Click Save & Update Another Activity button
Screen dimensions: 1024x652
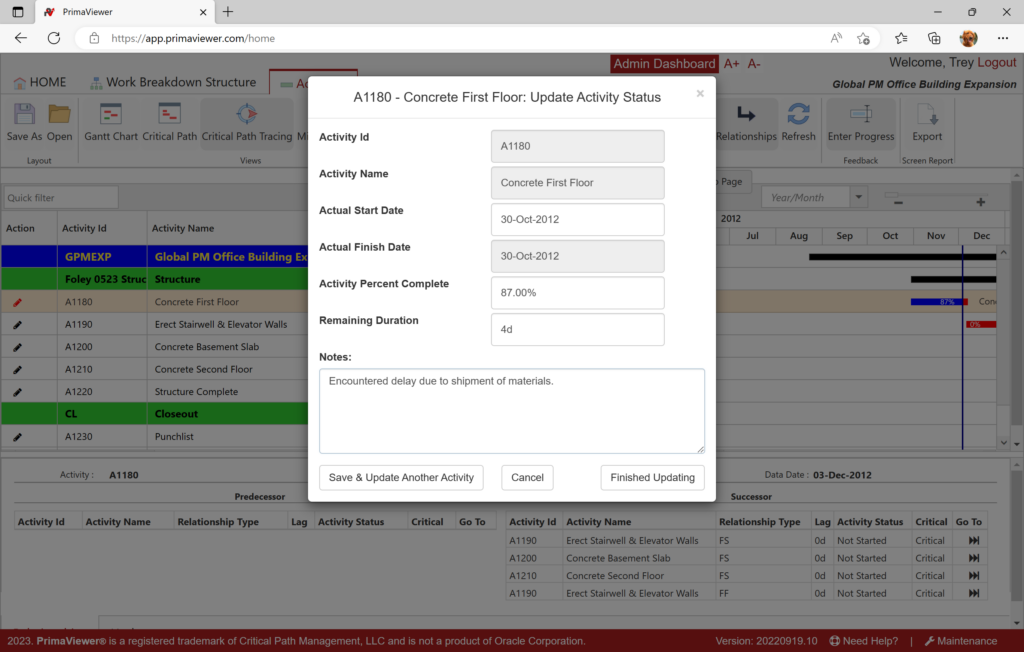tap(401, 478)
